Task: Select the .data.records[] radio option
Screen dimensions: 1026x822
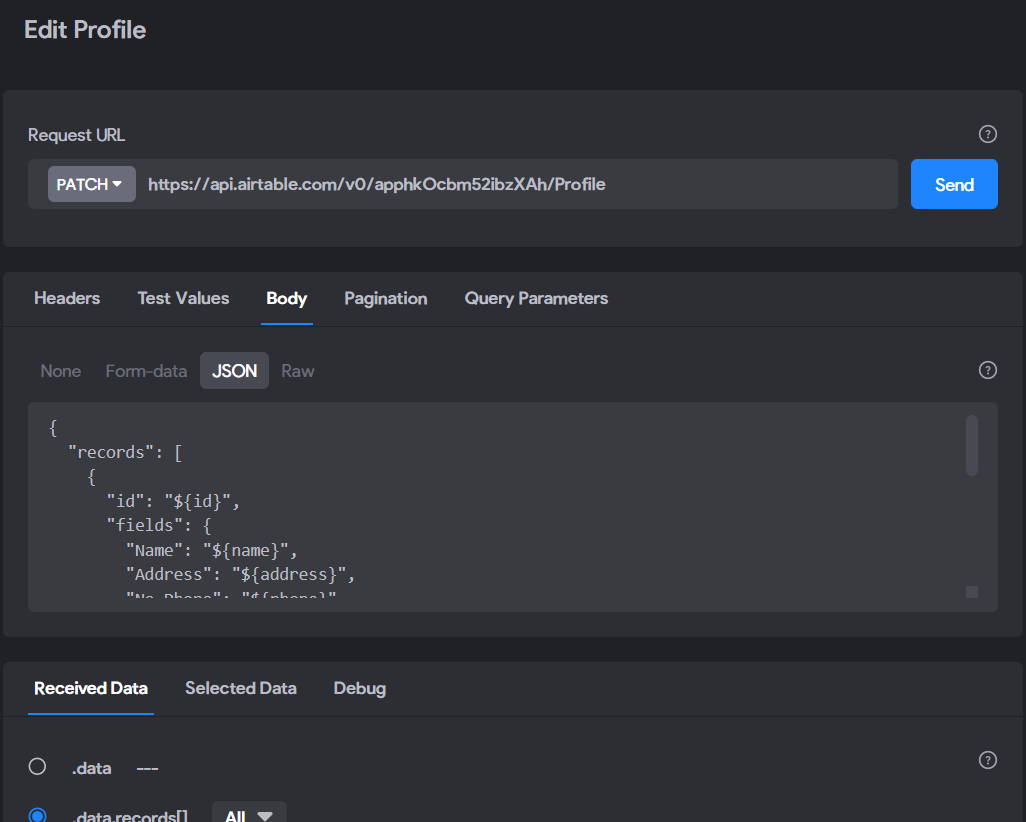Action: (x=37, y=815)
